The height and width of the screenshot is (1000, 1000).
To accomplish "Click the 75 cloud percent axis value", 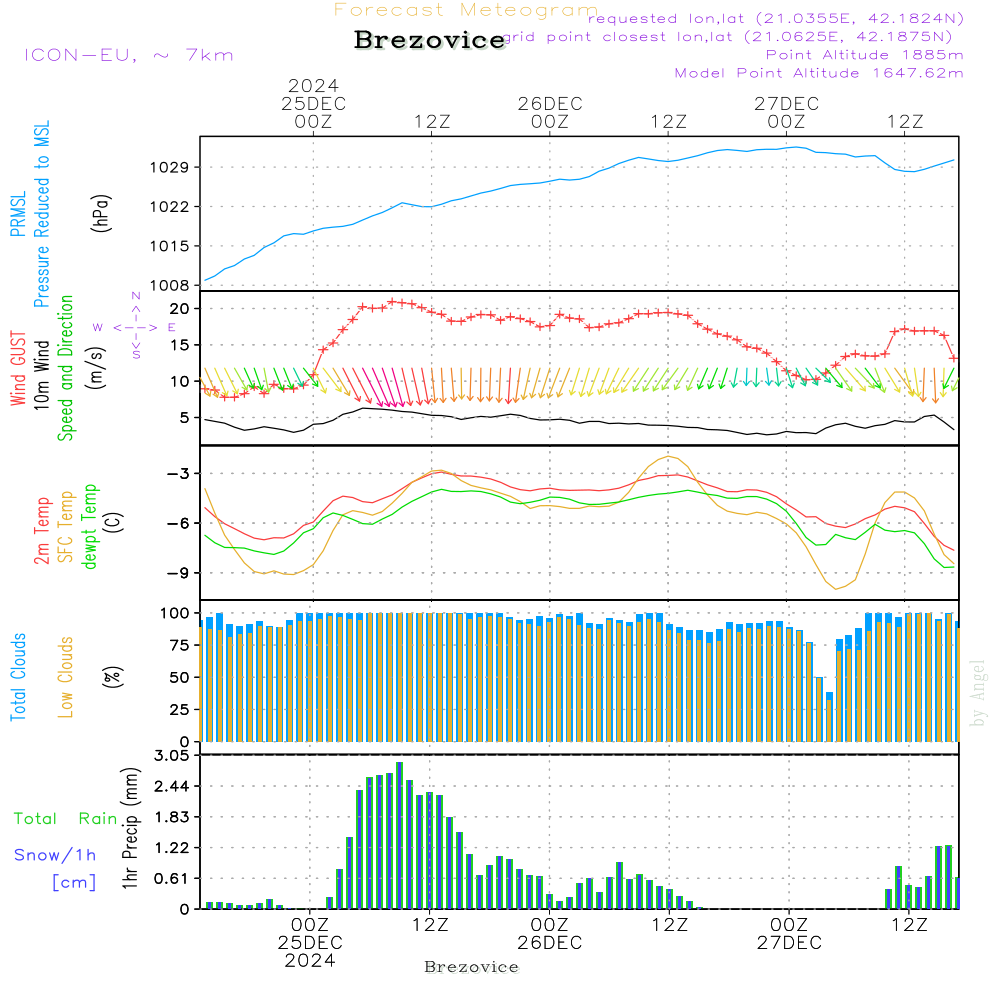I will tap(180, 645).
